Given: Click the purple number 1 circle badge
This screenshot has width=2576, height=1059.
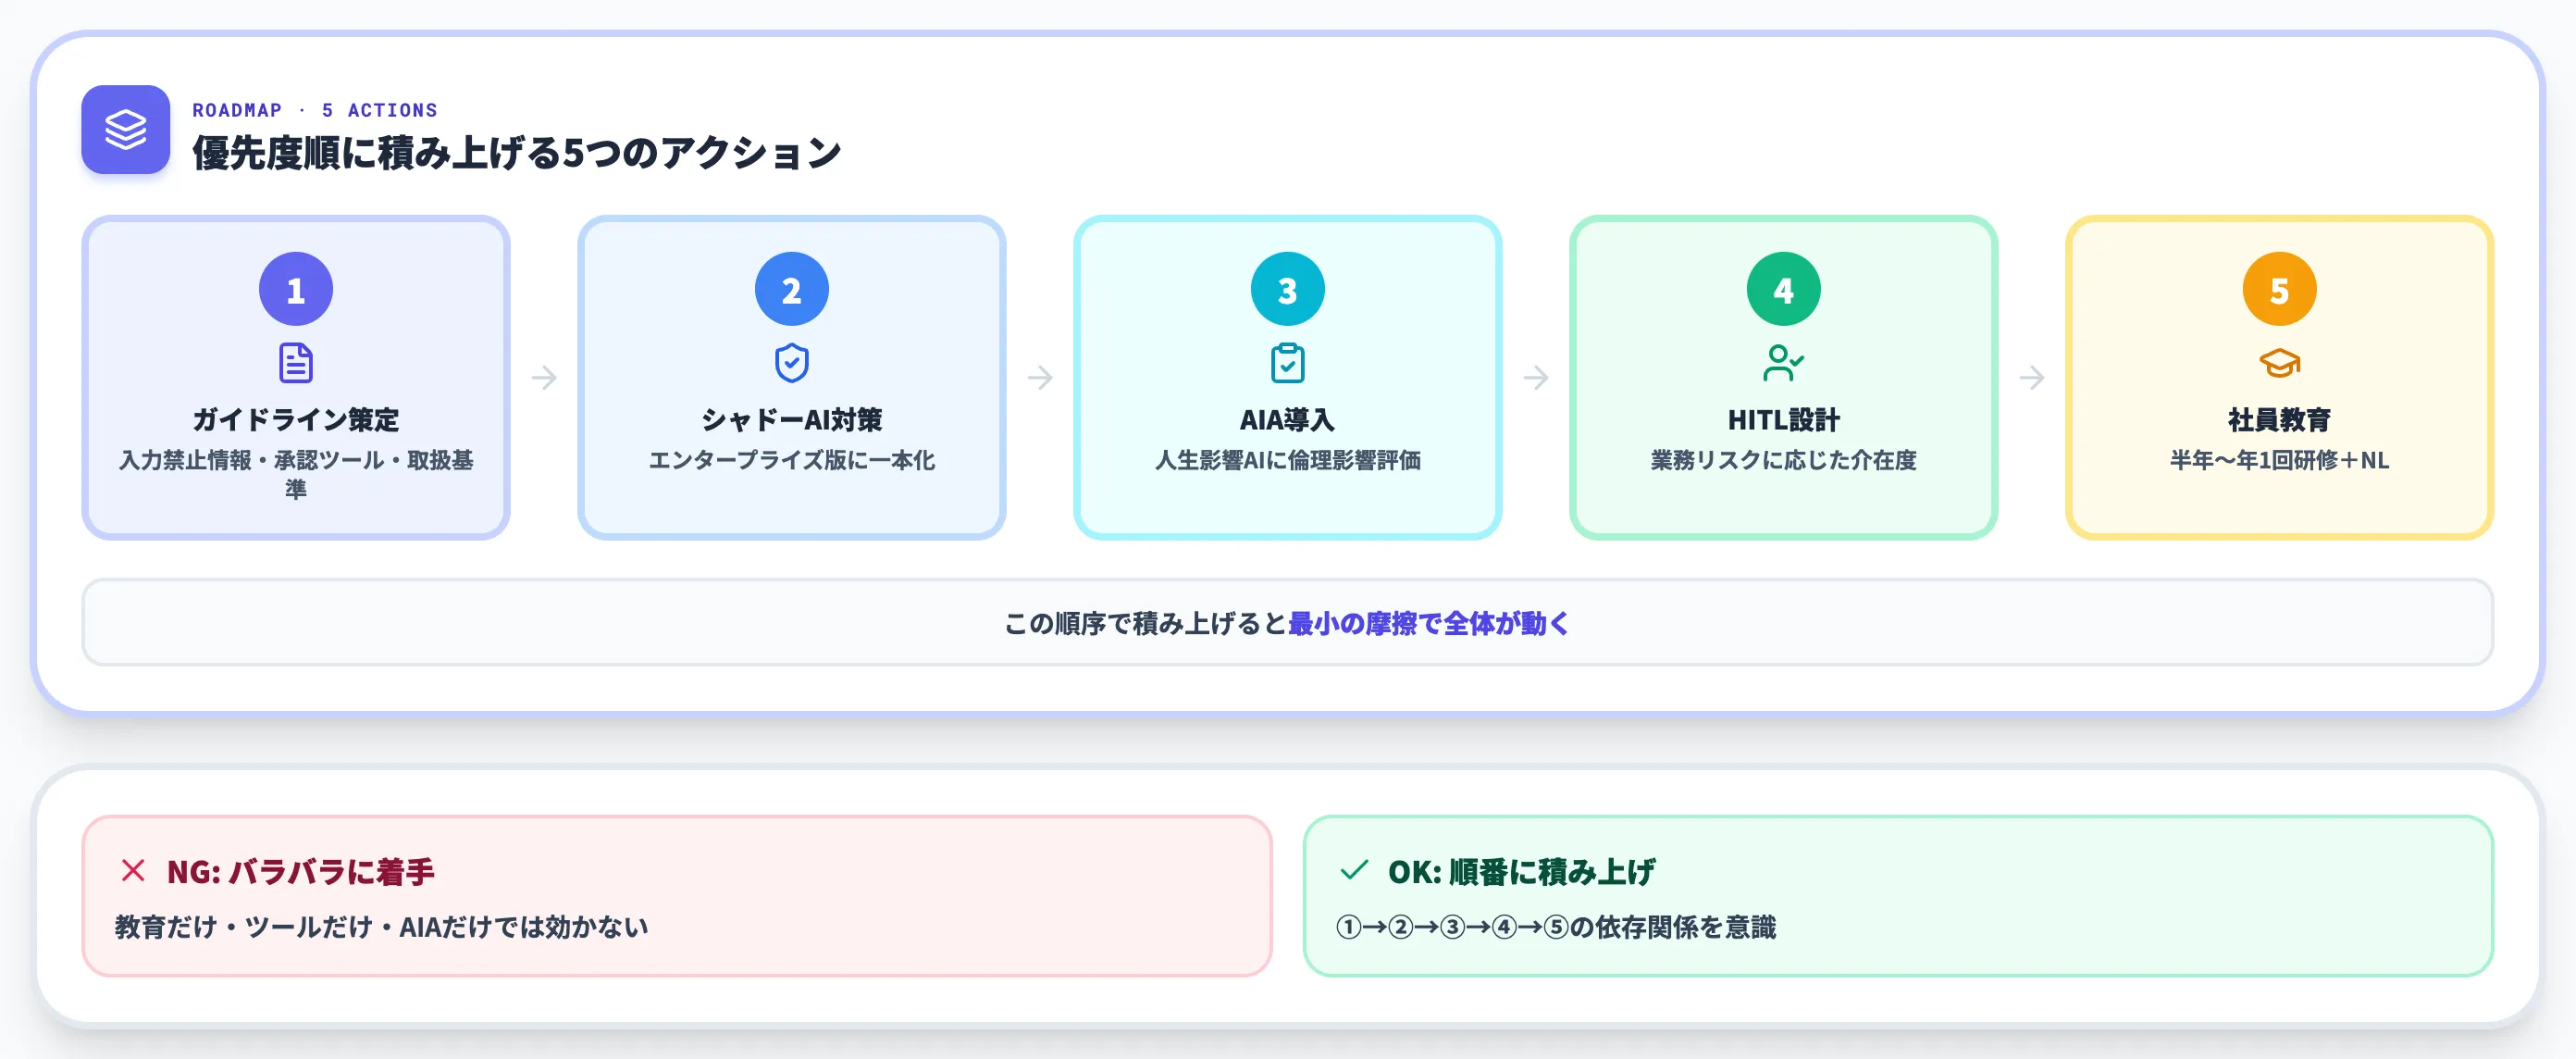Looking at the screenshot, I should click(296, 289).
